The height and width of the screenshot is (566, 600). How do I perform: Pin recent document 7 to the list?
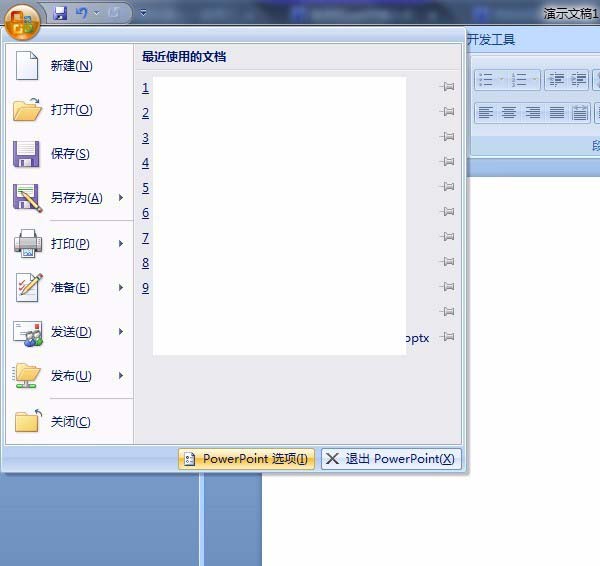[447, 237]
